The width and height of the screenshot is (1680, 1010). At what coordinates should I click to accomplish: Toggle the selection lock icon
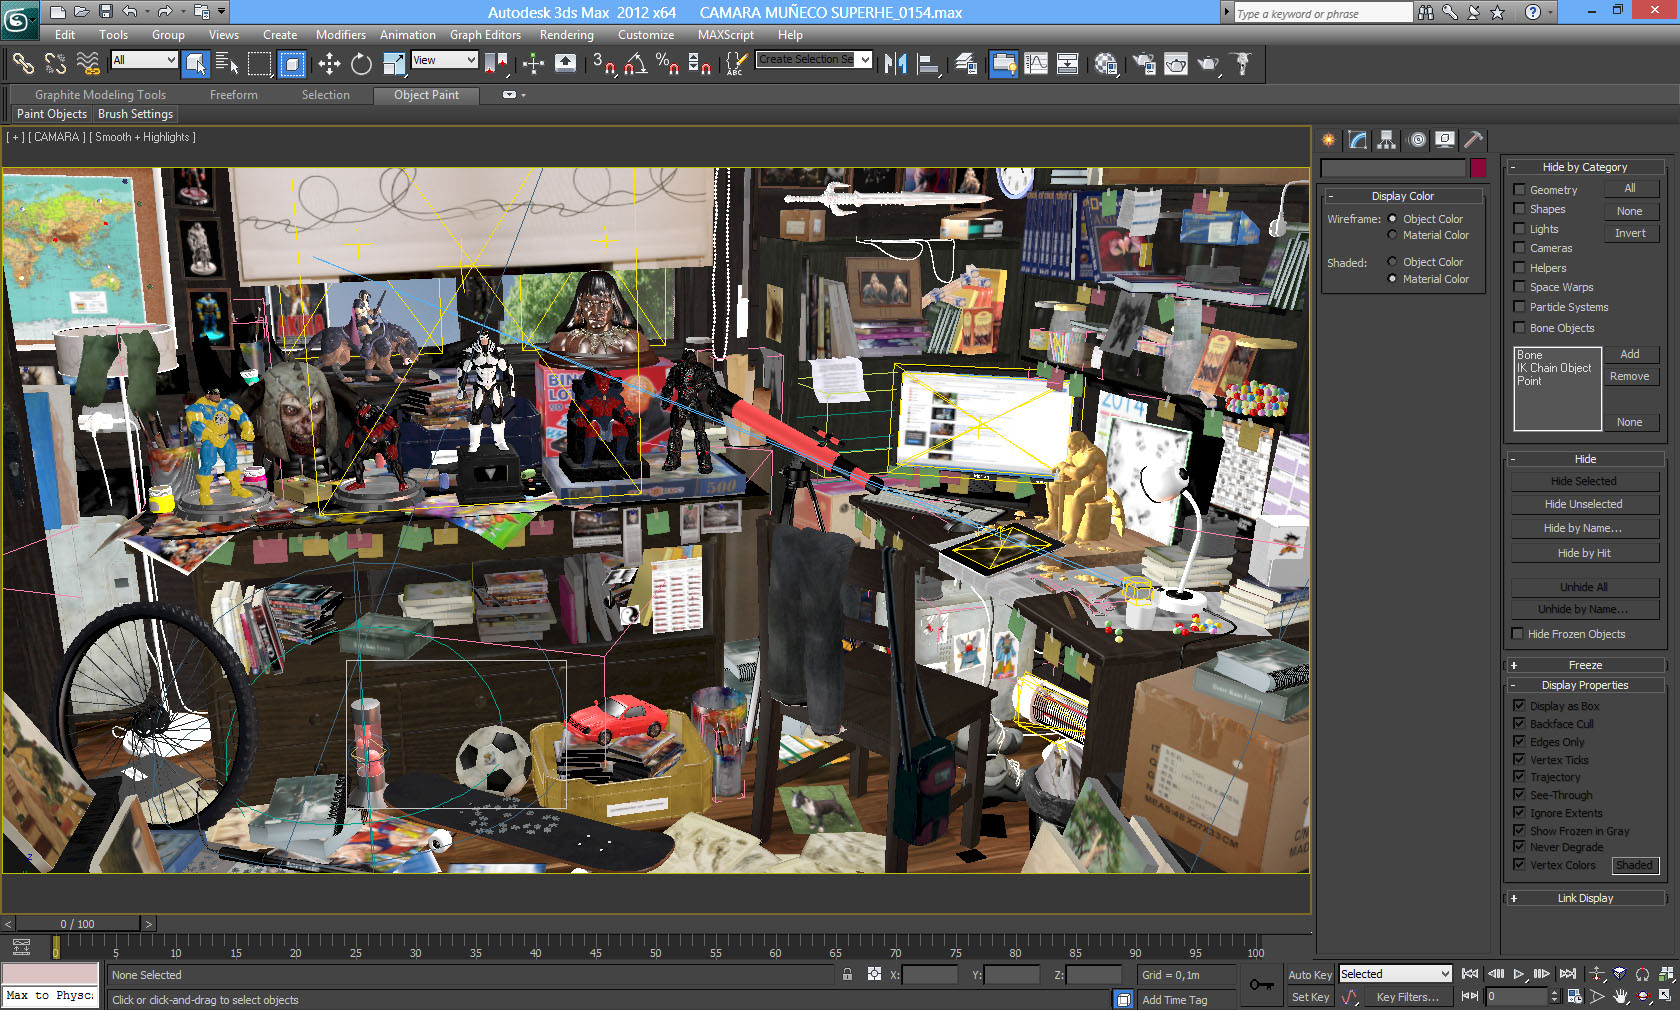847,974
